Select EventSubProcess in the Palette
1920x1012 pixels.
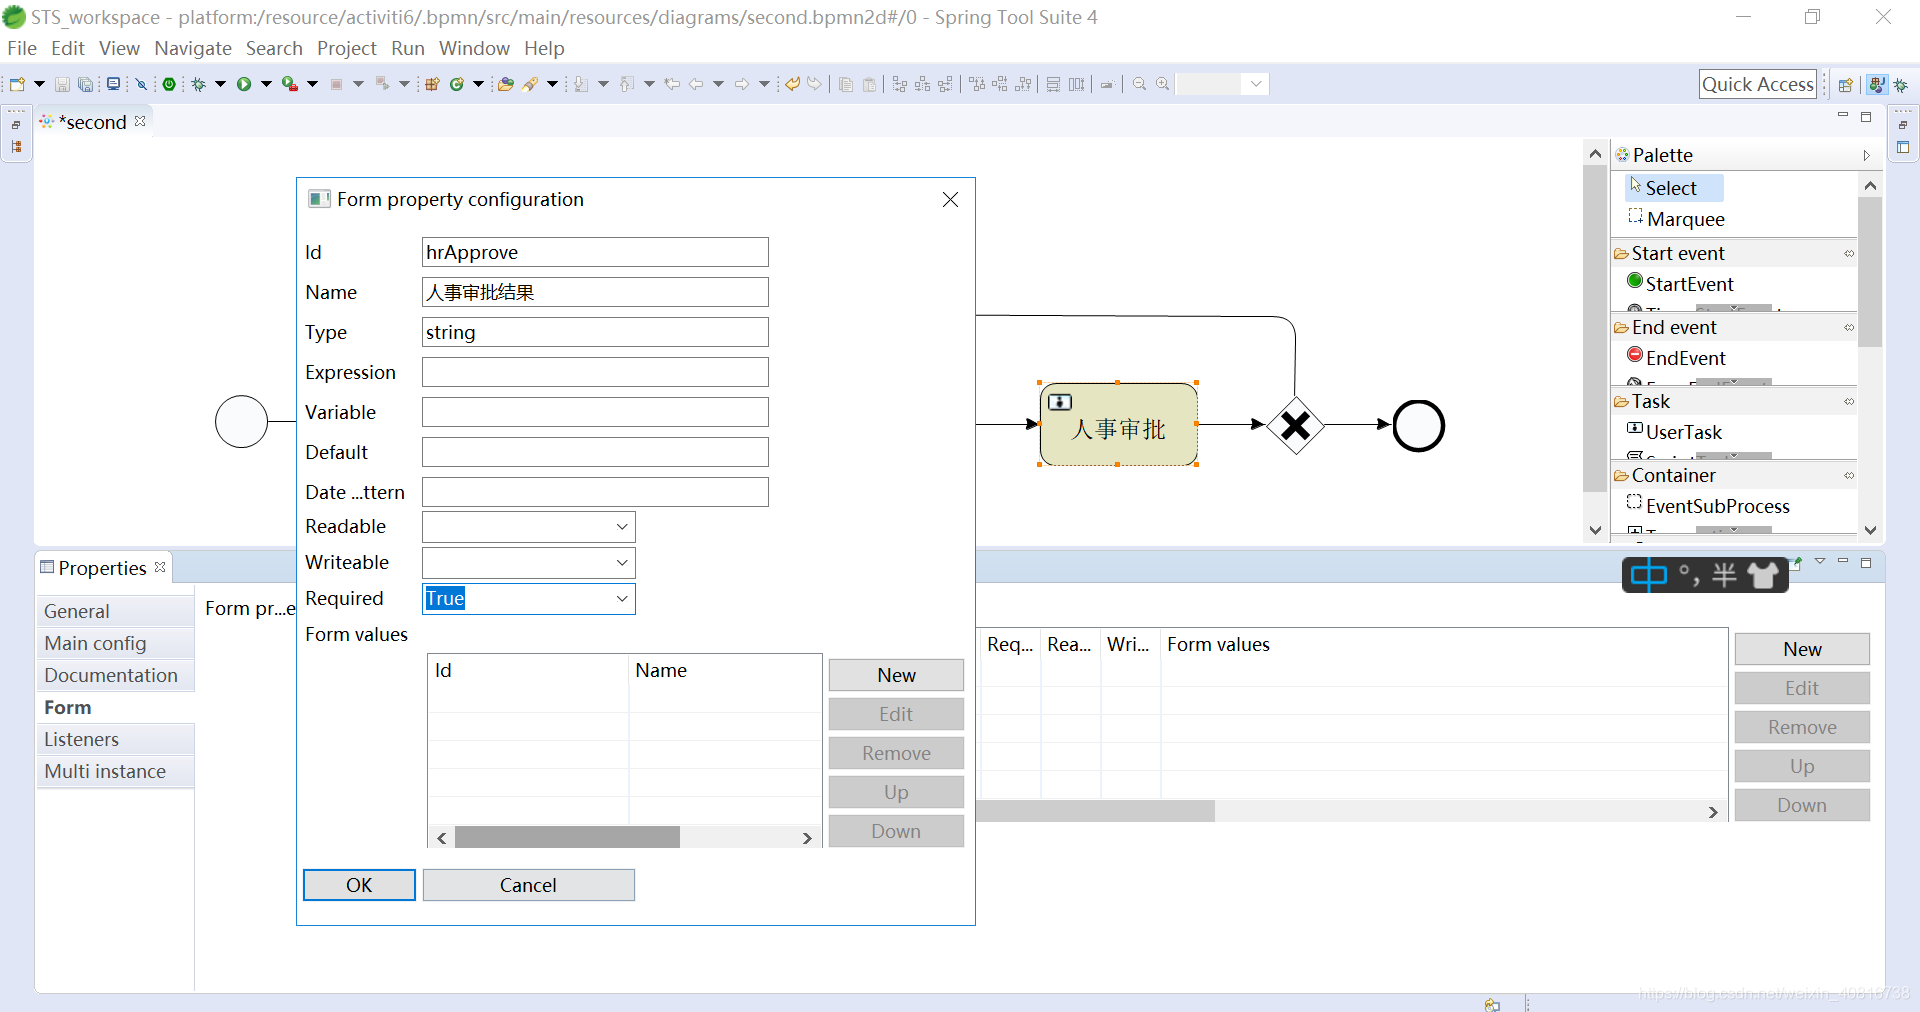click(x=1709, y=506)
